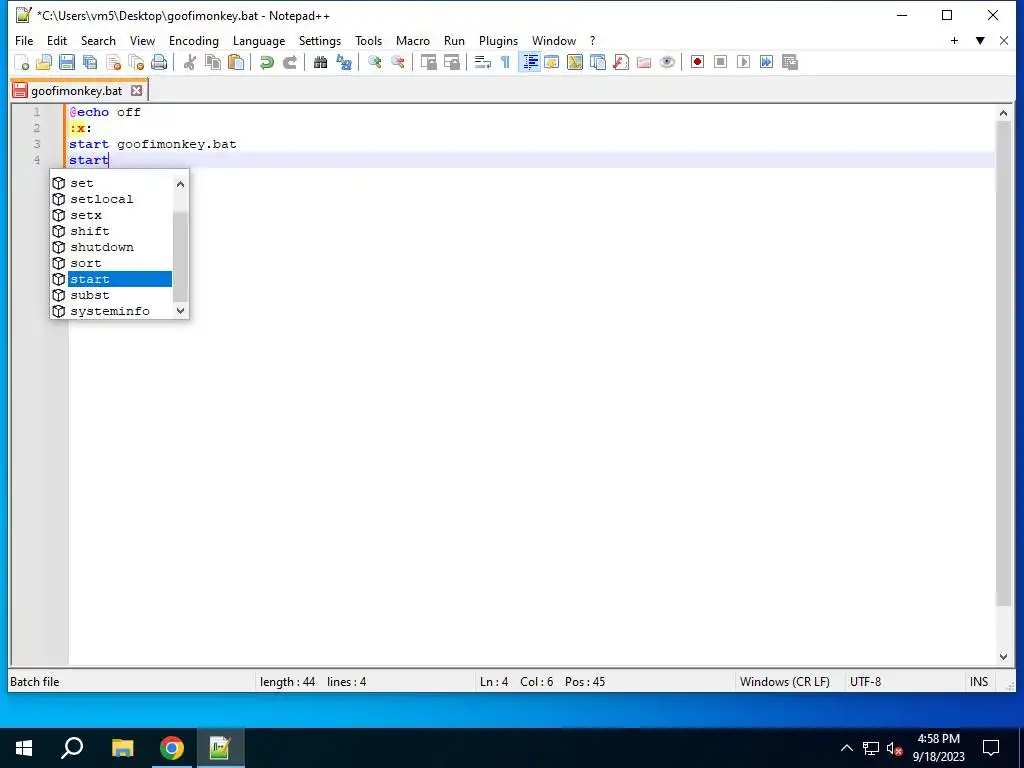The height and width of the screenshot is (768, 1024).
Task: Run macro multiple times icon
Action: 766,62
